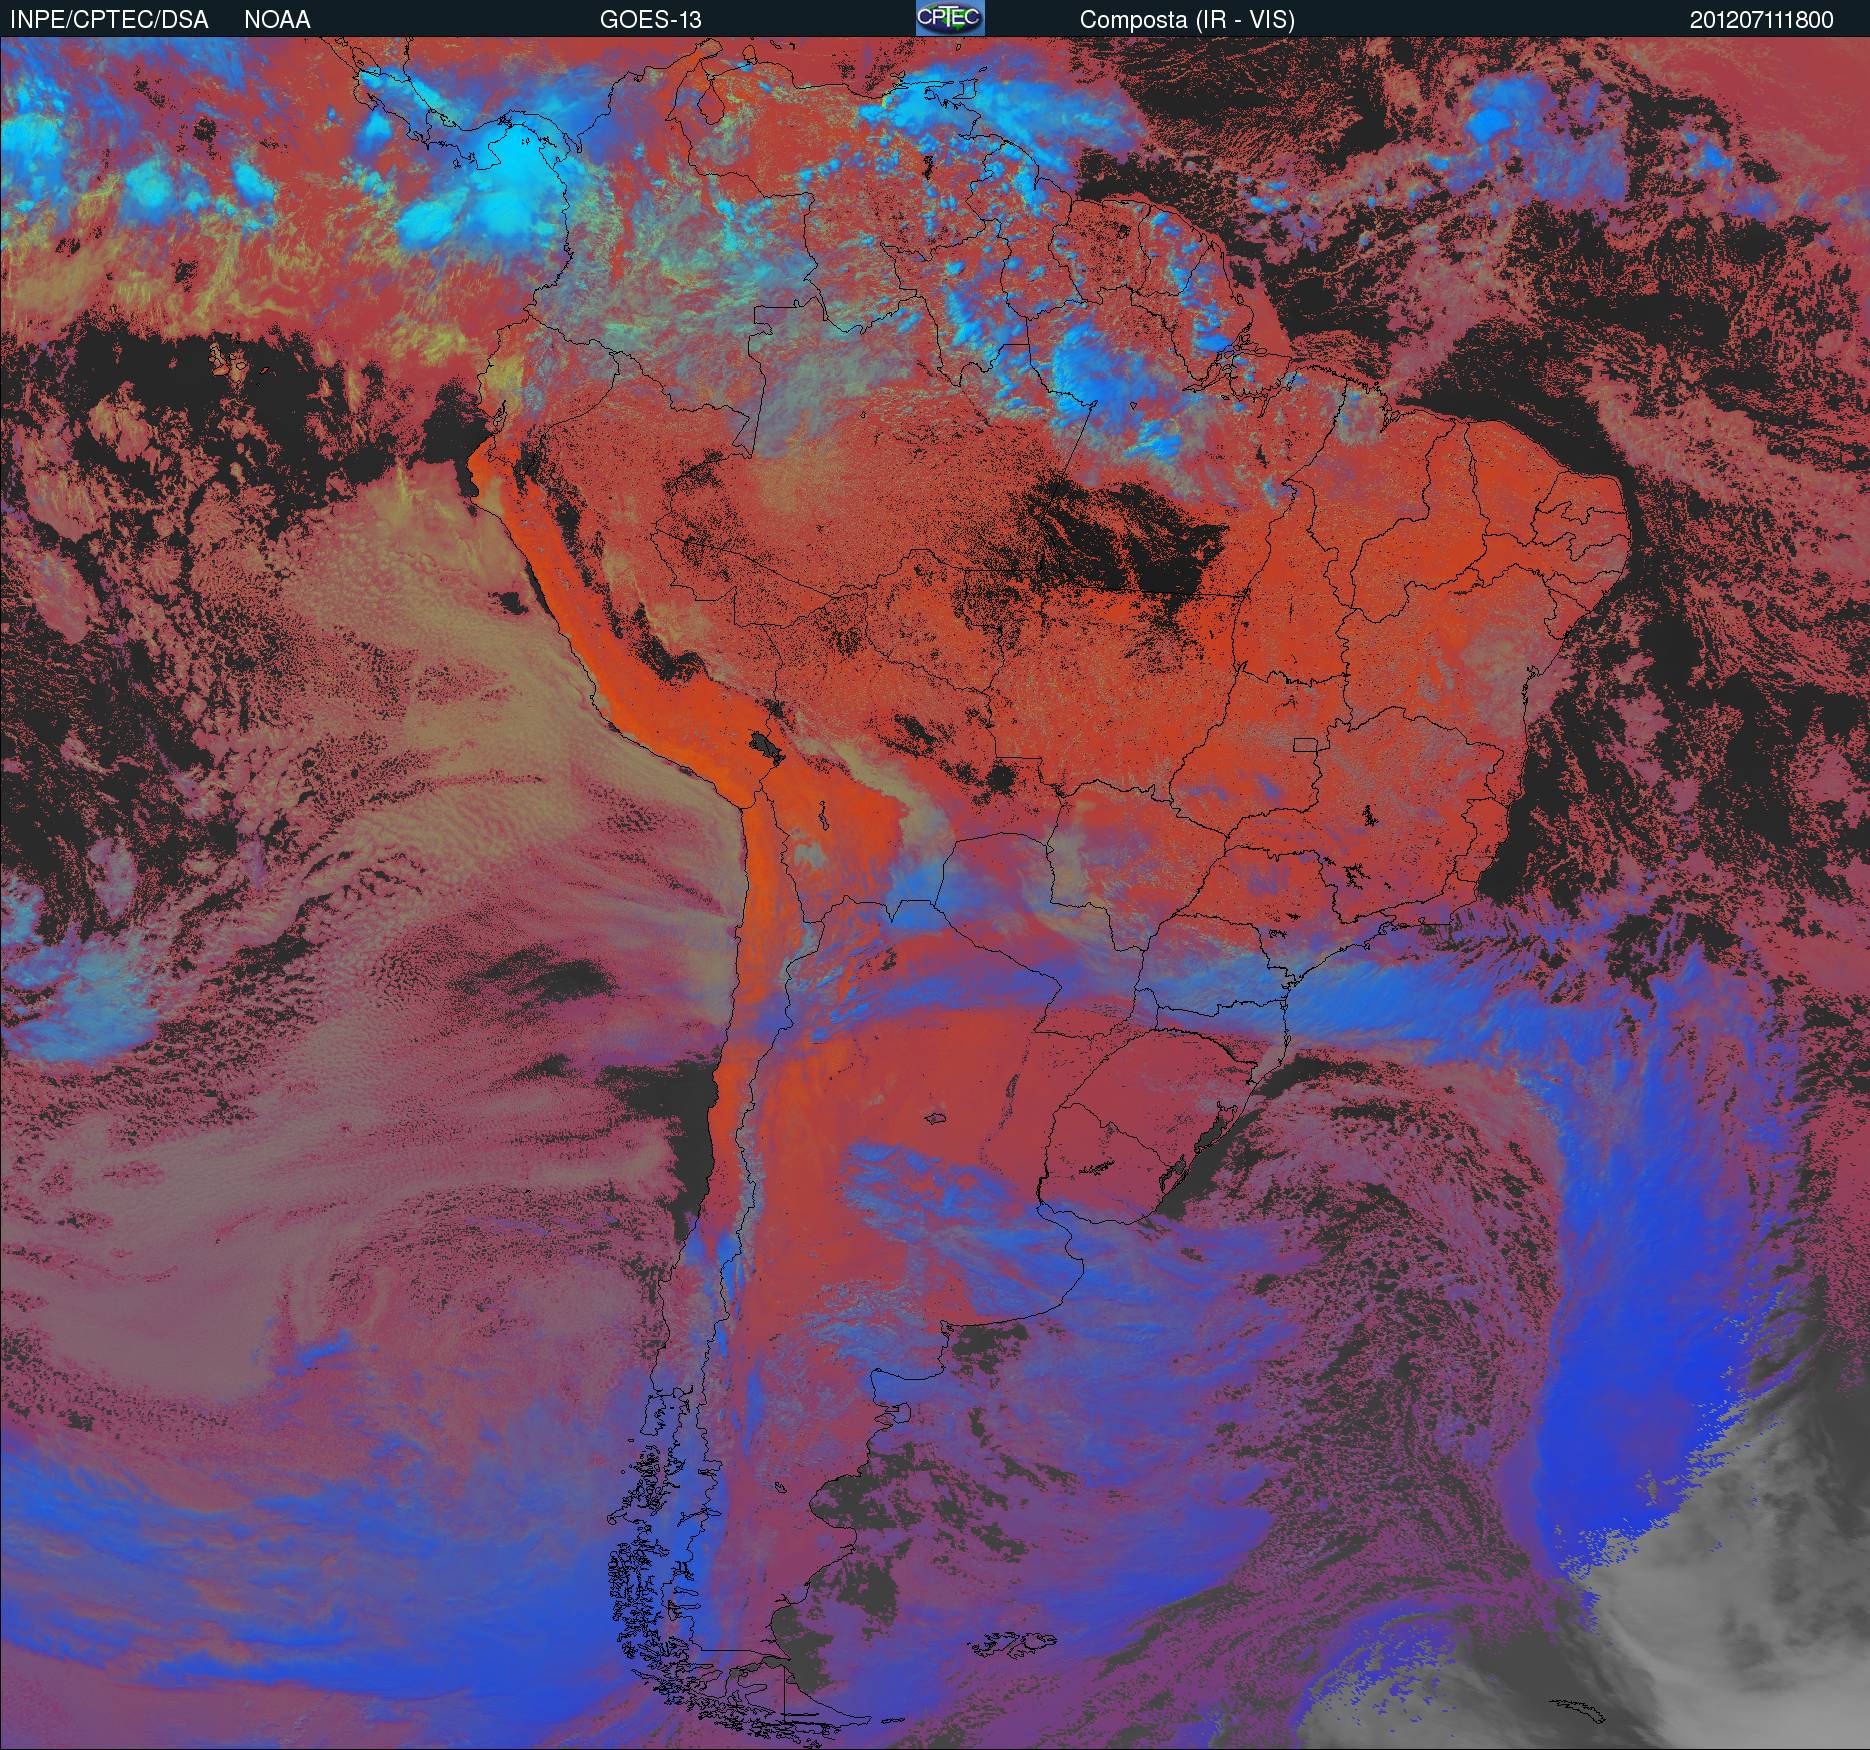Click the Composta (IR - VIS) title
Image resolution: width=1870 pixels, height=1750 pixels.
click(1187, 20)
